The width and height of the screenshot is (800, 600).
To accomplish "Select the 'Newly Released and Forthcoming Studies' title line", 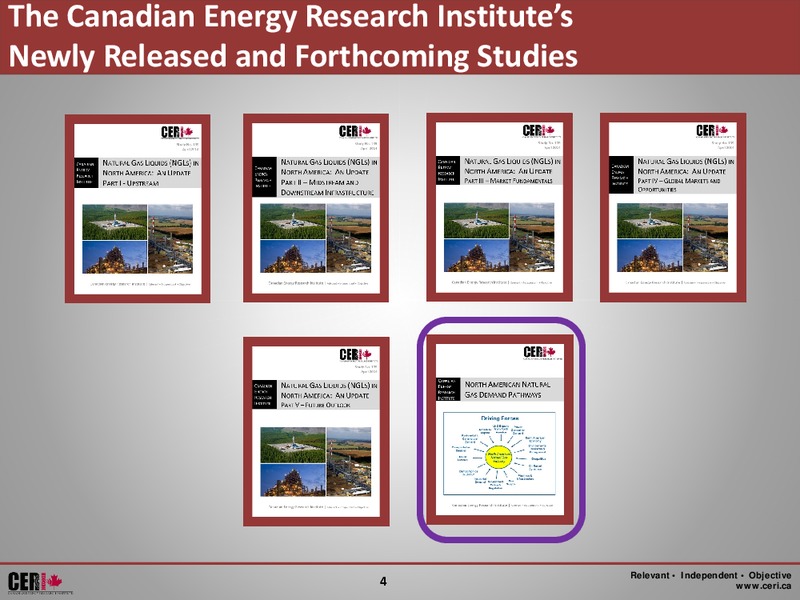I will (x=293, y=56).
